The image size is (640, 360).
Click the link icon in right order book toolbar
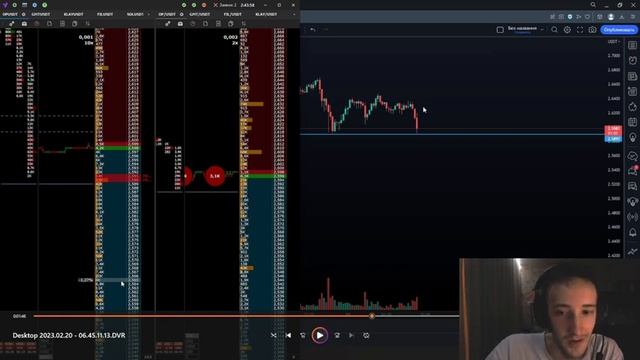point(168,24)
